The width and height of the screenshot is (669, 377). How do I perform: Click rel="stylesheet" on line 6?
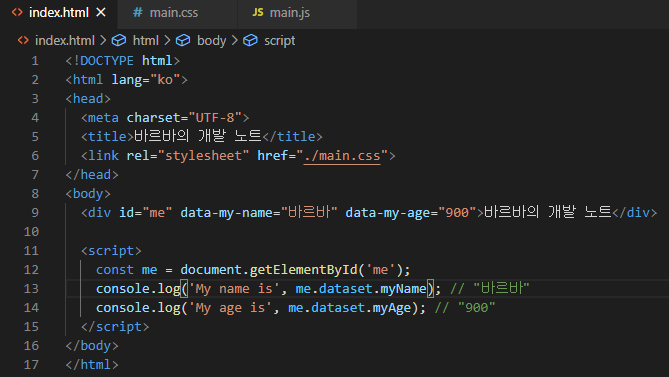[x=188, y=156]
